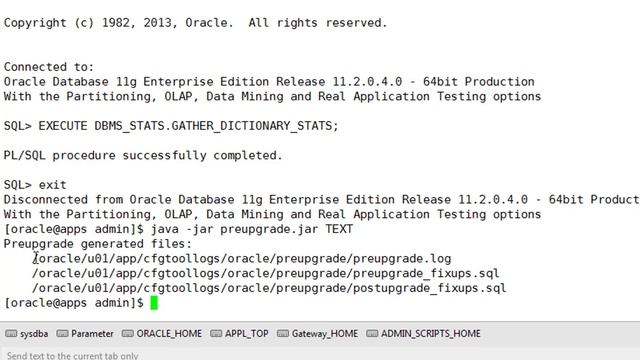
Task: Click 'Preupgrade generated files:' text
Action: (98, 244)
